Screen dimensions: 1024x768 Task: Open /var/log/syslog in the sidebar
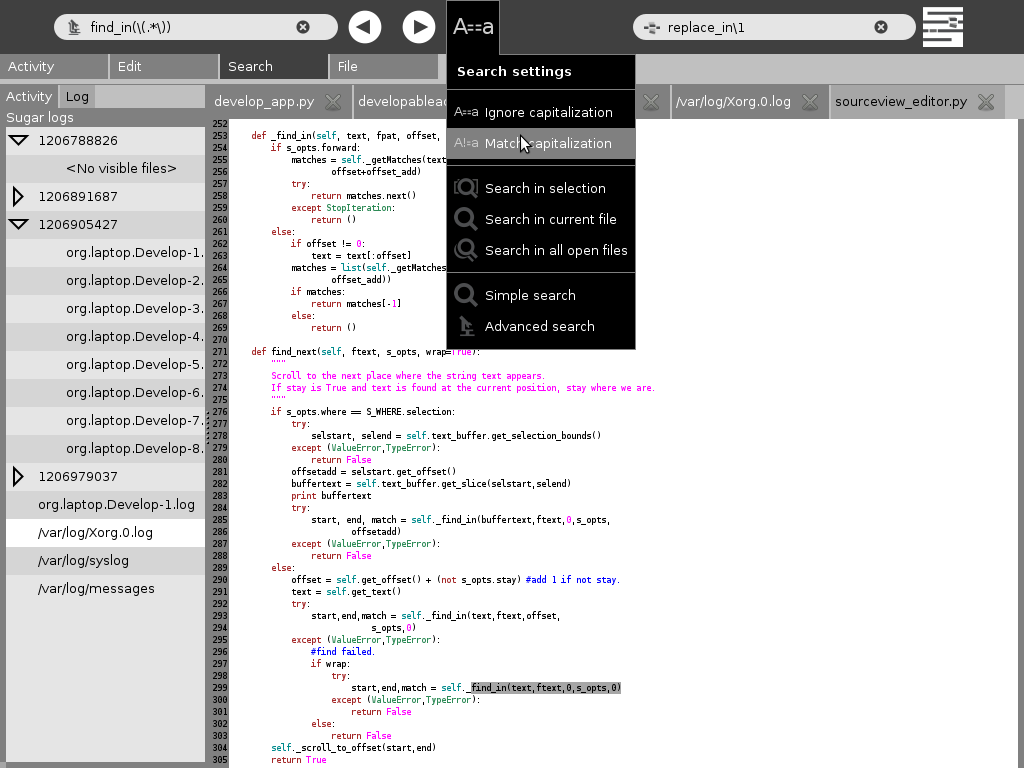pyautogui.click(x=84, y=561)
